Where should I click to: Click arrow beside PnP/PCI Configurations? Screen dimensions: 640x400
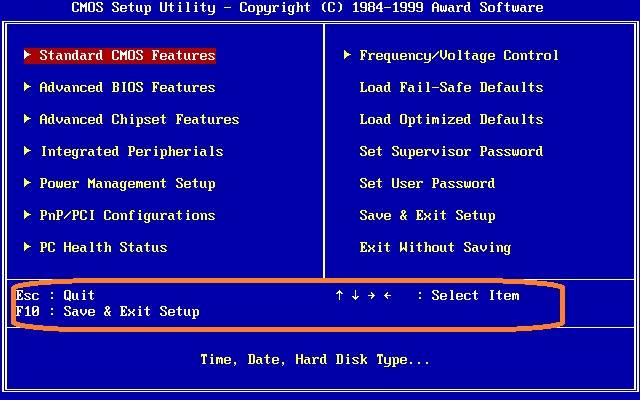[x=27, y=215]
